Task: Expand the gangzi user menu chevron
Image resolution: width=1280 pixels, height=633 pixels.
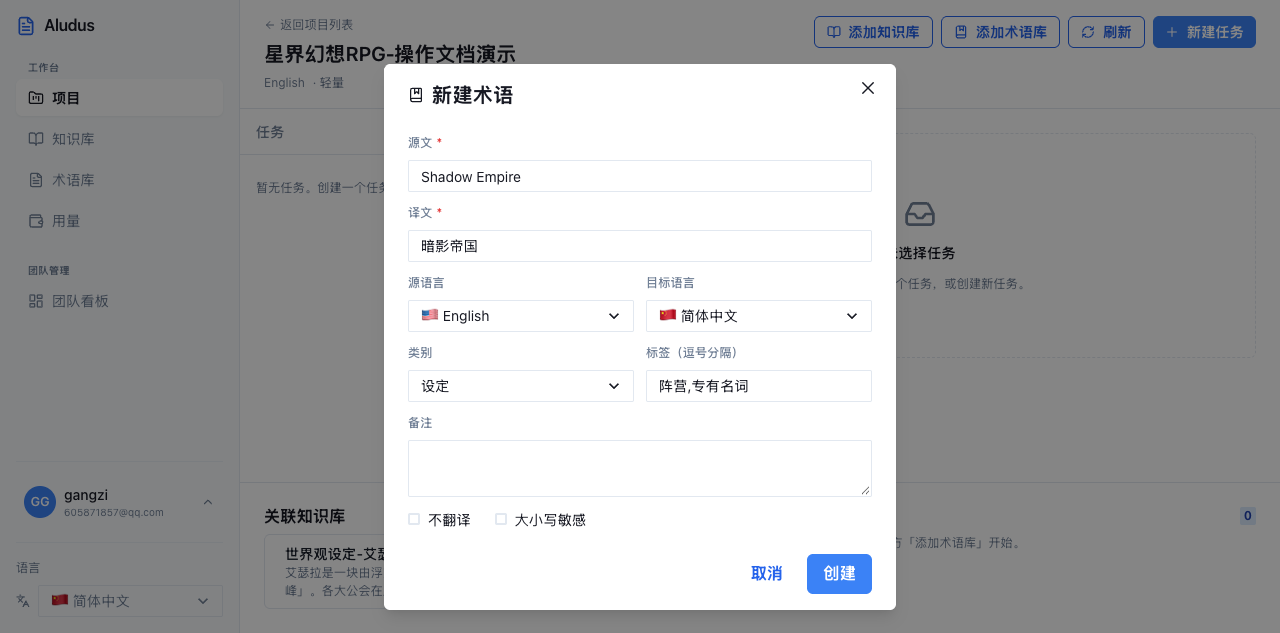Action: [208, 502]
